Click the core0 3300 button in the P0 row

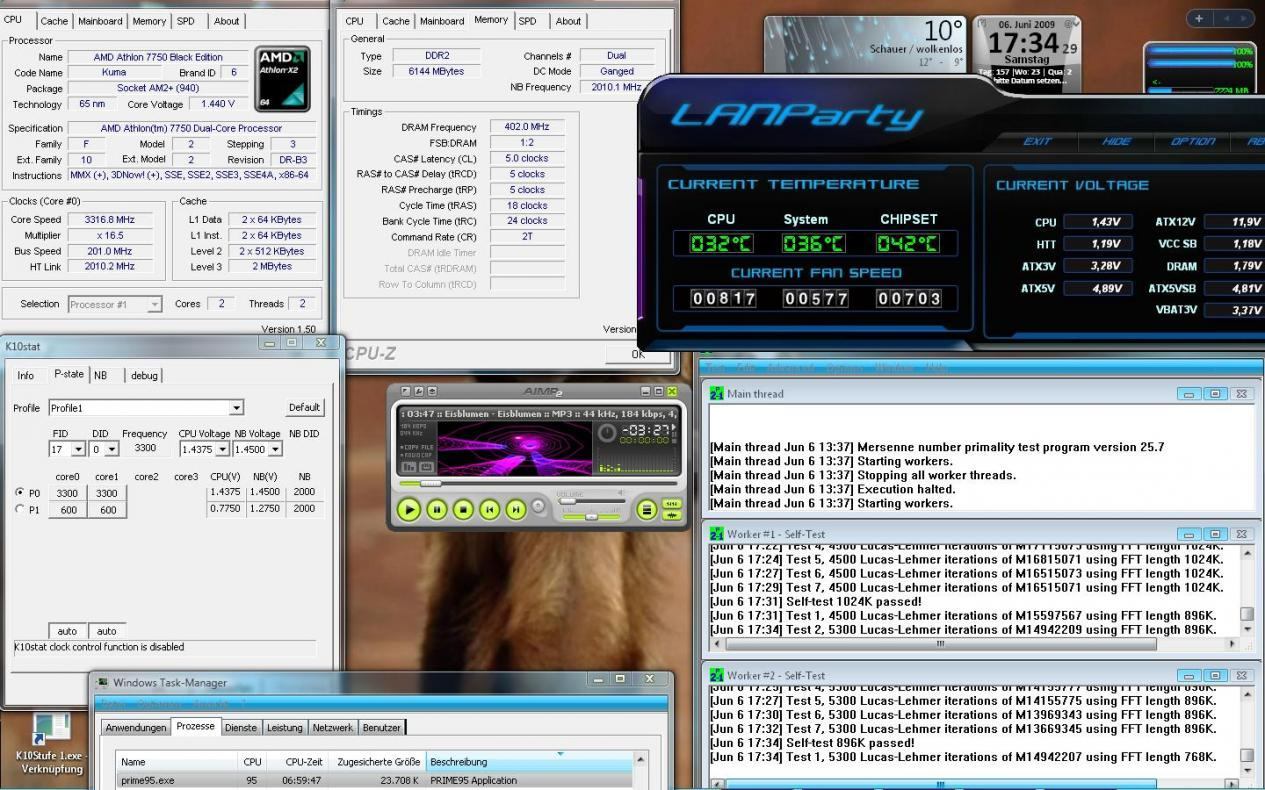69,493
